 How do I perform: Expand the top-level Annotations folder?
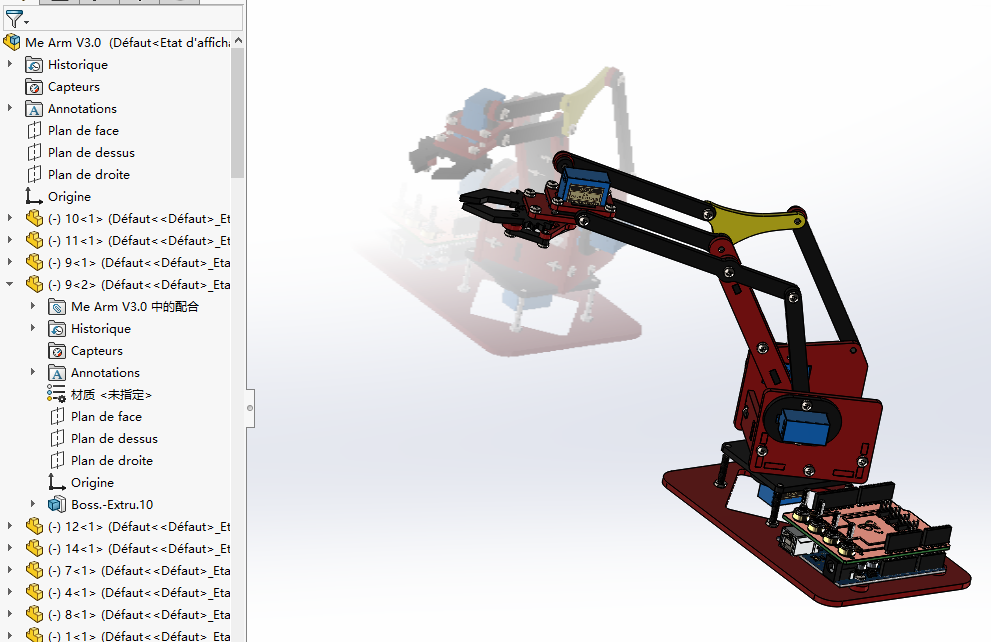coord(9,108)
